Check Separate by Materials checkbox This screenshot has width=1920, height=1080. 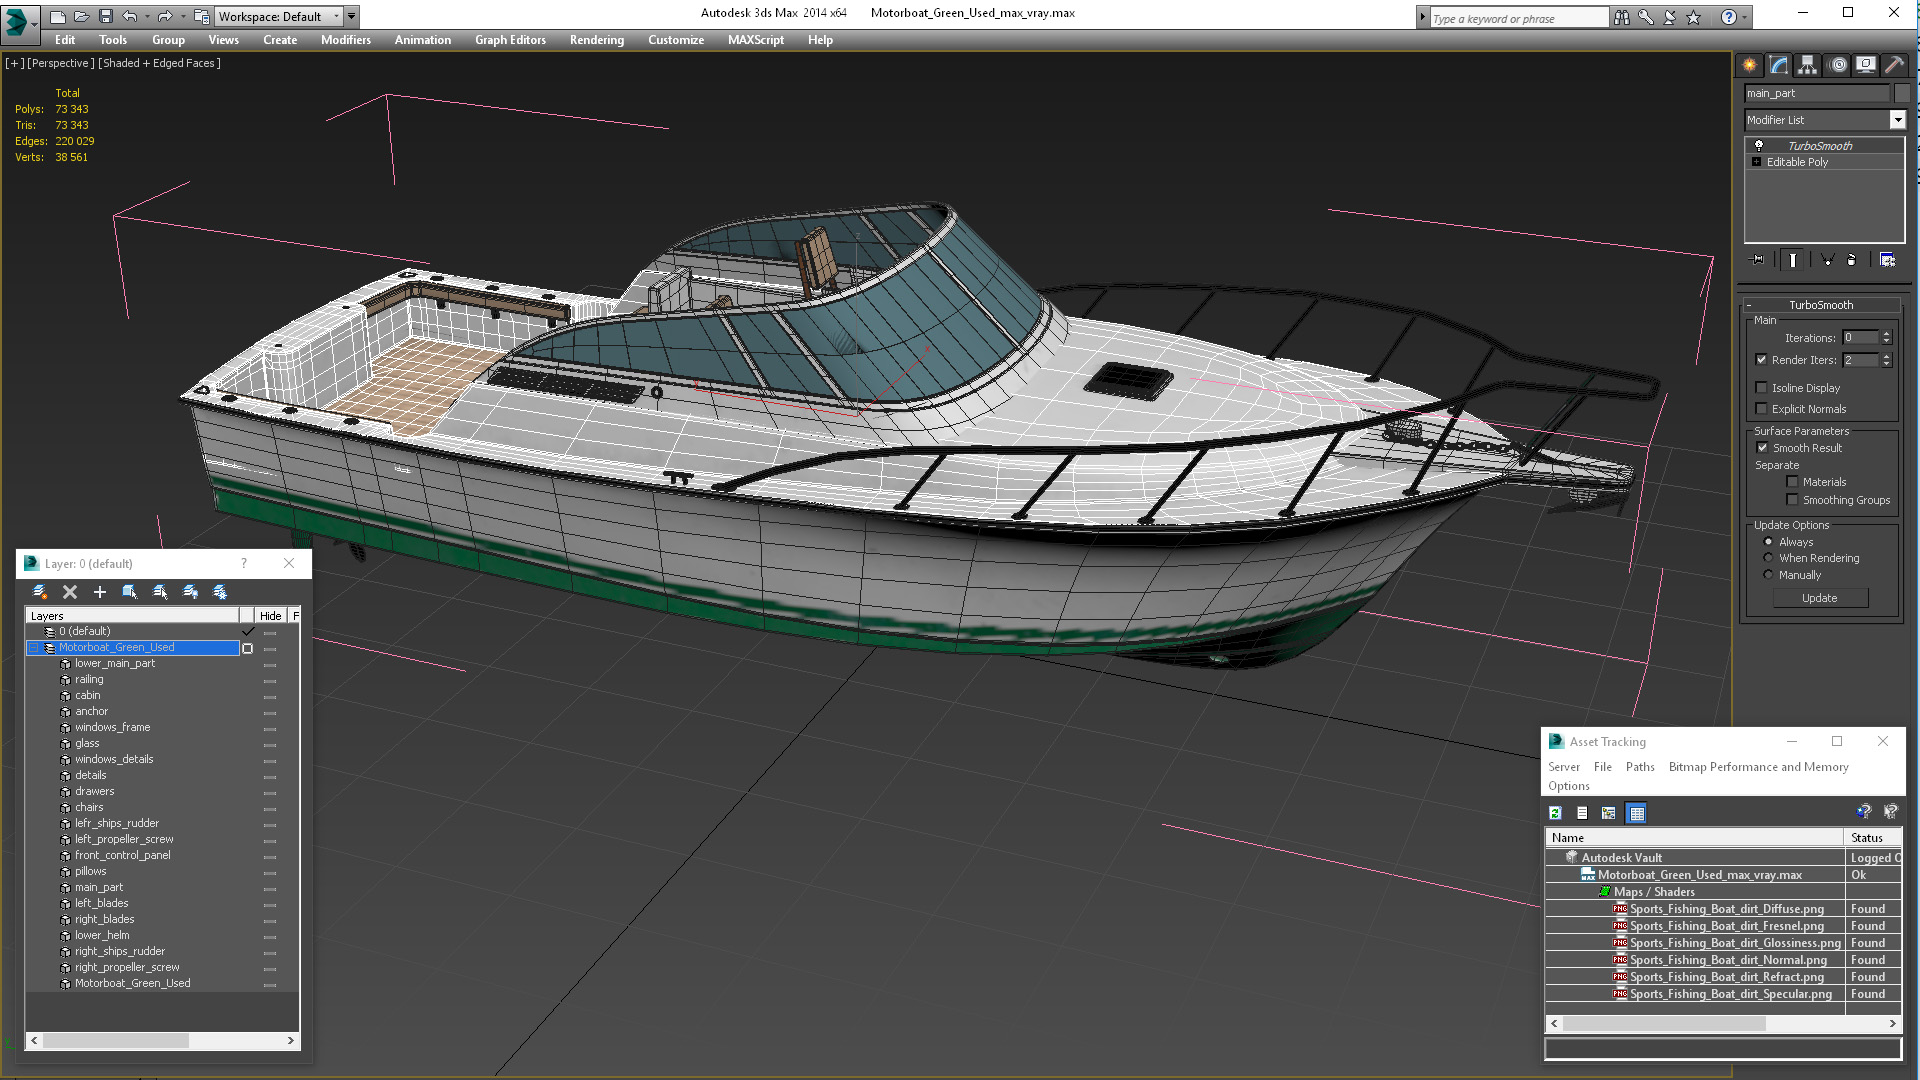(x=1793, y=482)
